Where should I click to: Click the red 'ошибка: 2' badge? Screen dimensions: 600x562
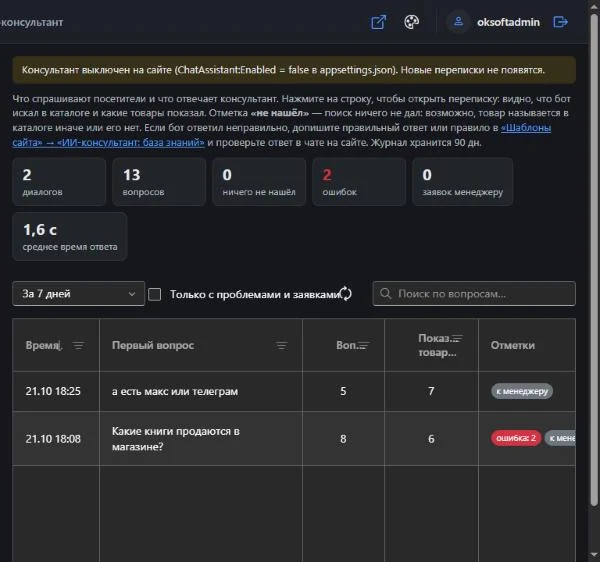[x=516, y=438]
